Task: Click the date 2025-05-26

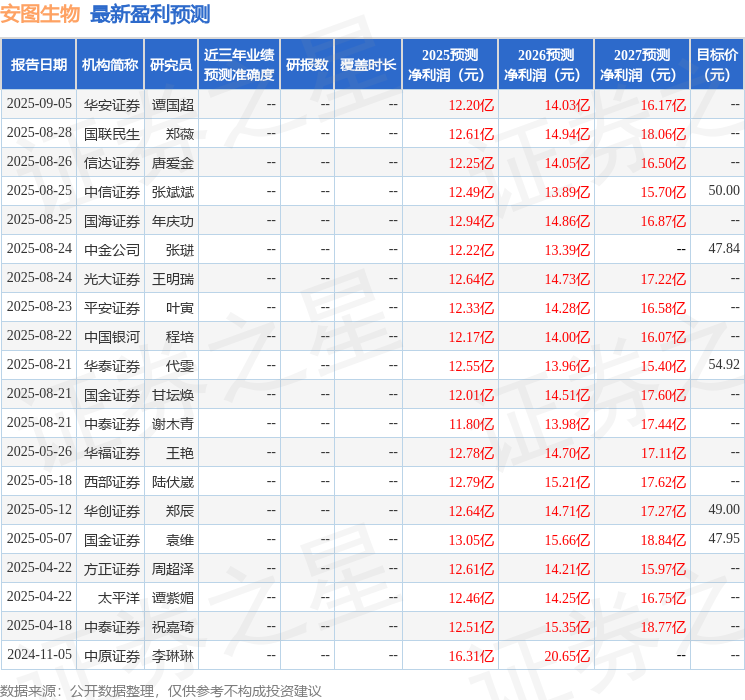Action: pos(39,451)
